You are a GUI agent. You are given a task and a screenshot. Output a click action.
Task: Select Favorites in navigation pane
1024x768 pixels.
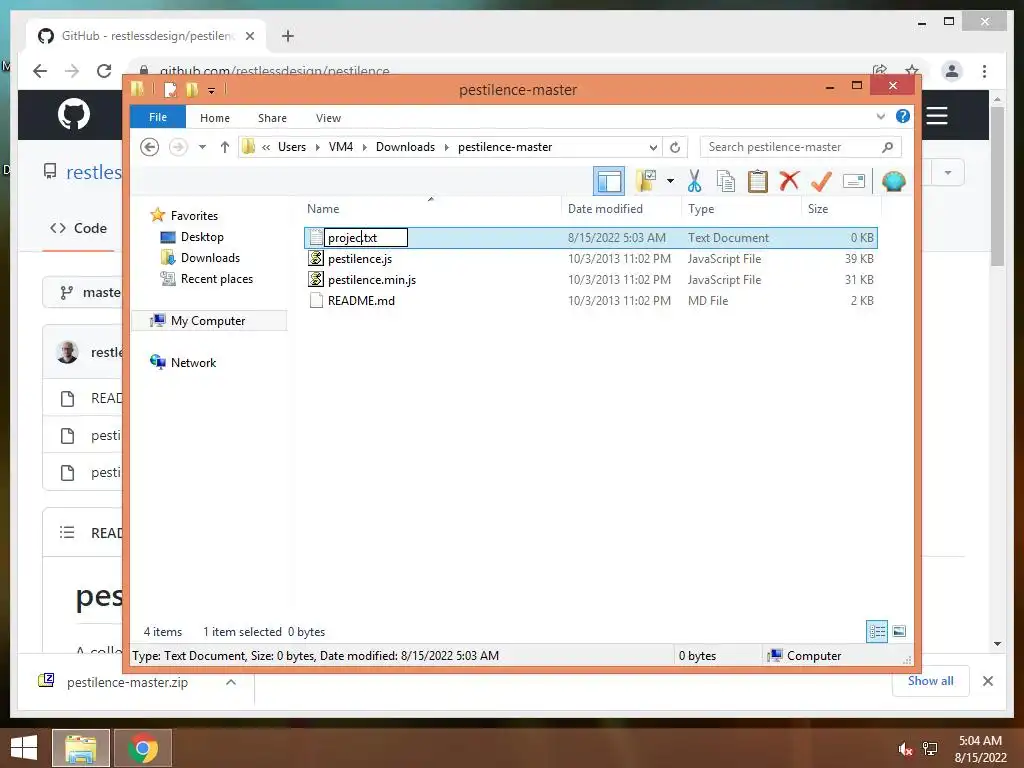194,216
